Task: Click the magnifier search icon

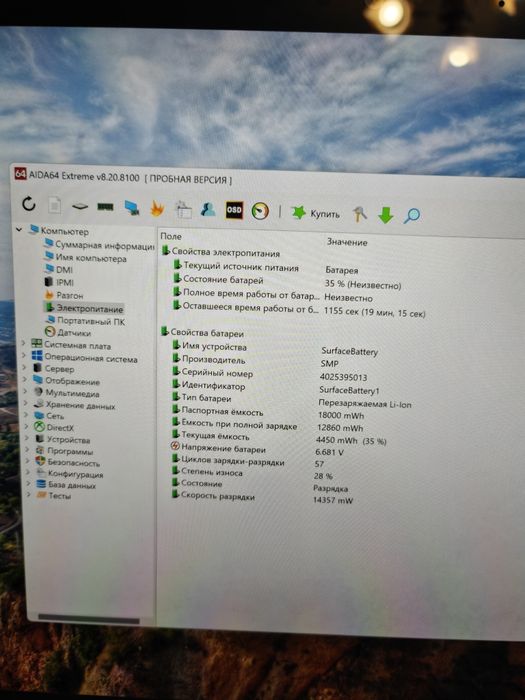Action: (412, 216)
